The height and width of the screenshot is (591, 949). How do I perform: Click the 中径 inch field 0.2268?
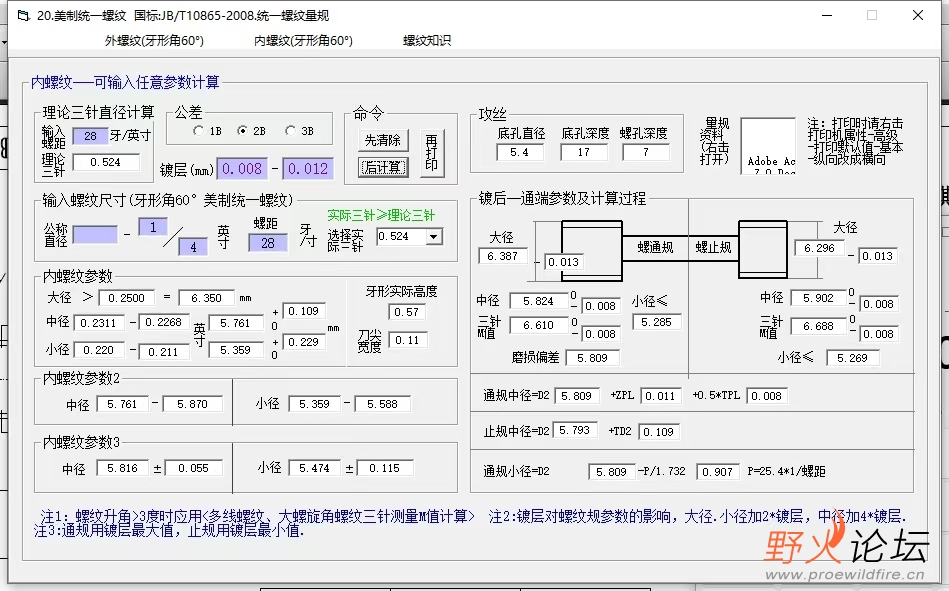163,322
